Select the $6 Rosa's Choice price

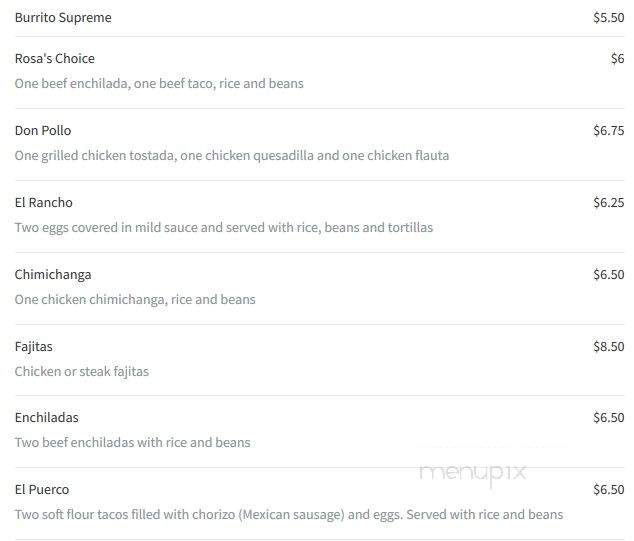pyautogui.click(x=617, y=59)
